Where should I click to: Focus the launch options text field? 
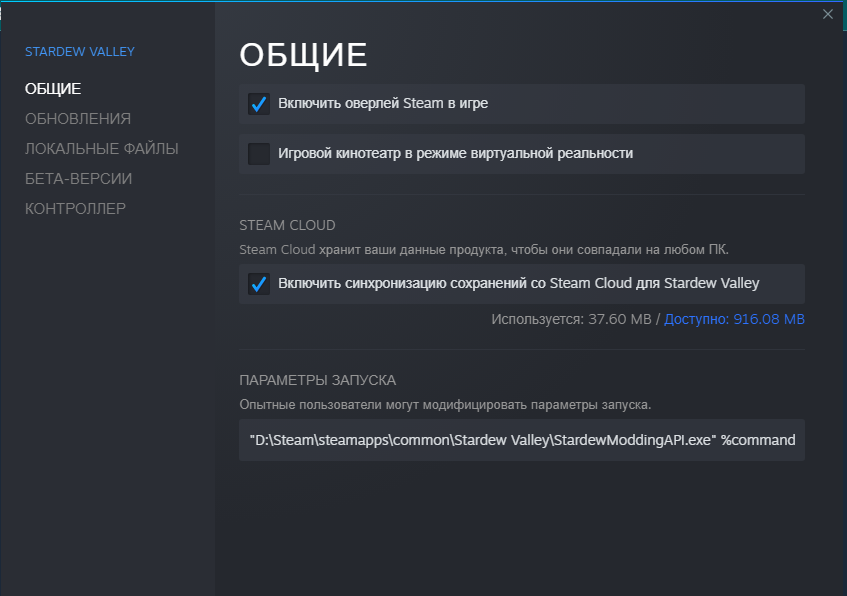pyautogui.click(x=521, y=440)
